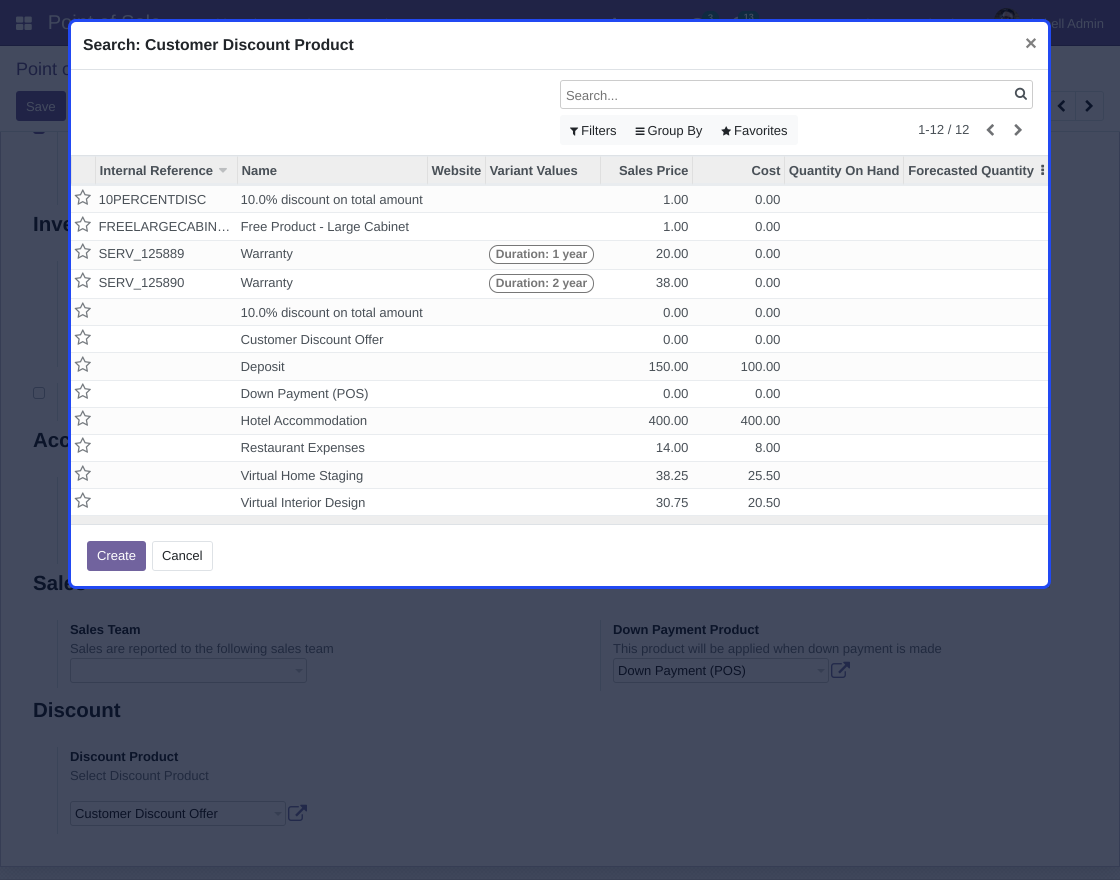The image size is (1120, 880).
Task: Open external link for Discount Product
Action: pyautogui.click(x=297, y=813)
